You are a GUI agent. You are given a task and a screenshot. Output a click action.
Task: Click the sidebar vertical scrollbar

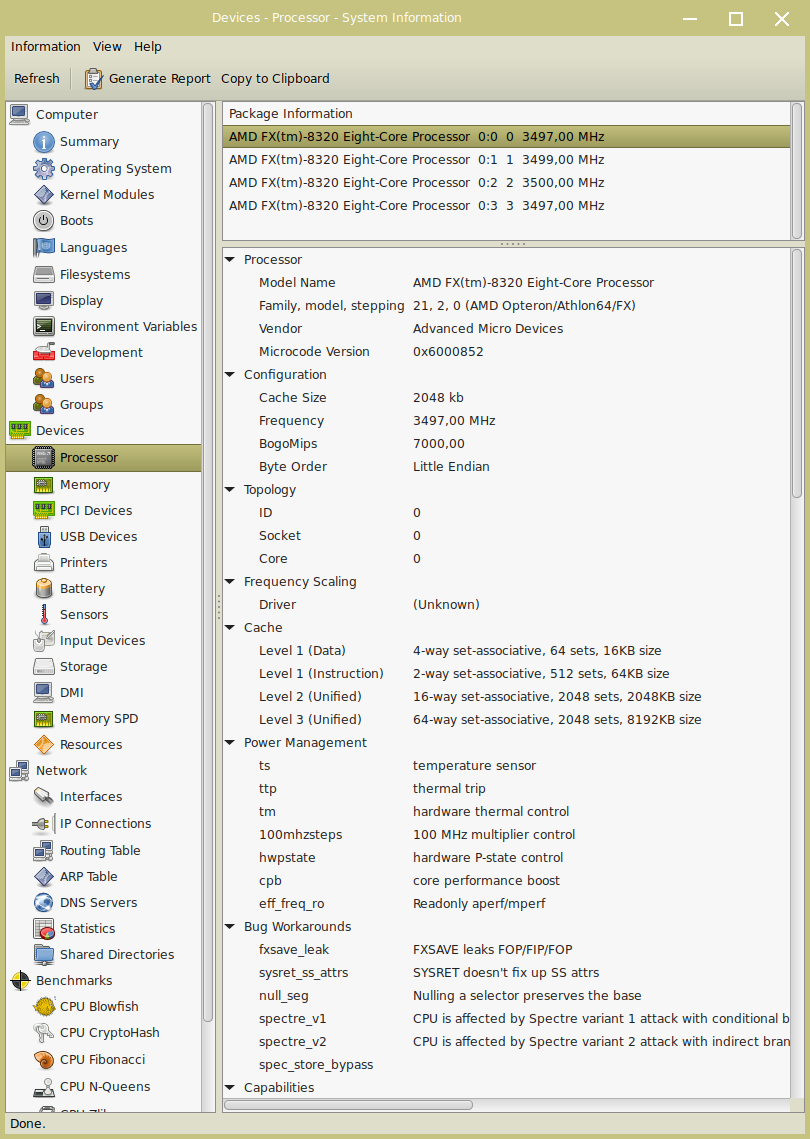pyautogui.click(x=208, y=563)
